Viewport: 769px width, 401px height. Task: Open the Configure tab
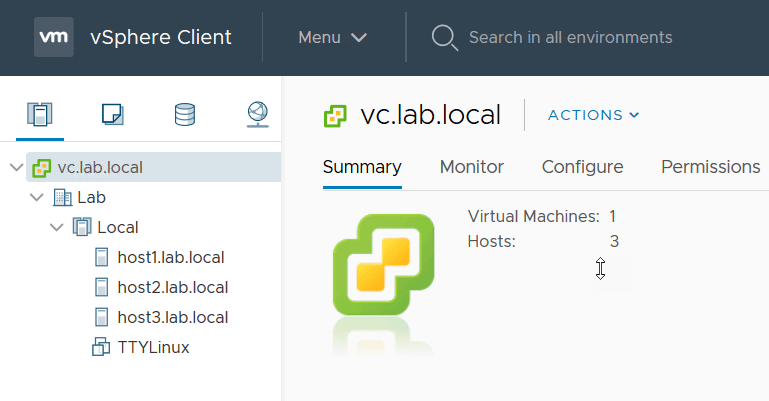(x=583, y=167)
